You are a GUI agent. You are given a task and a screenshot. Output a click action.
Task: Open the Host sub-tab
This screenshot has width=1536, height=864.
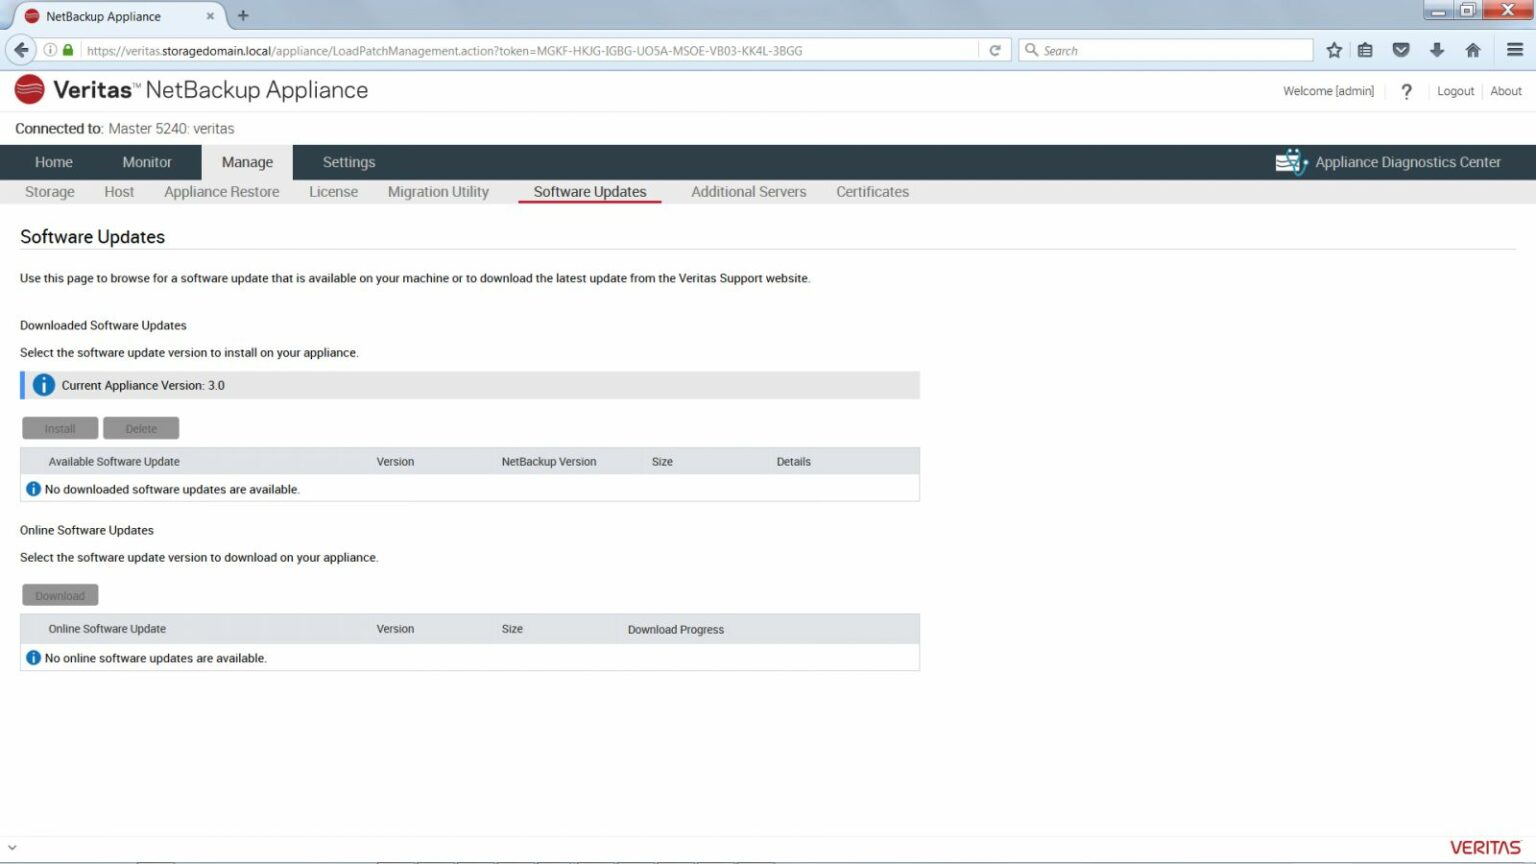(x=119, y=192)
